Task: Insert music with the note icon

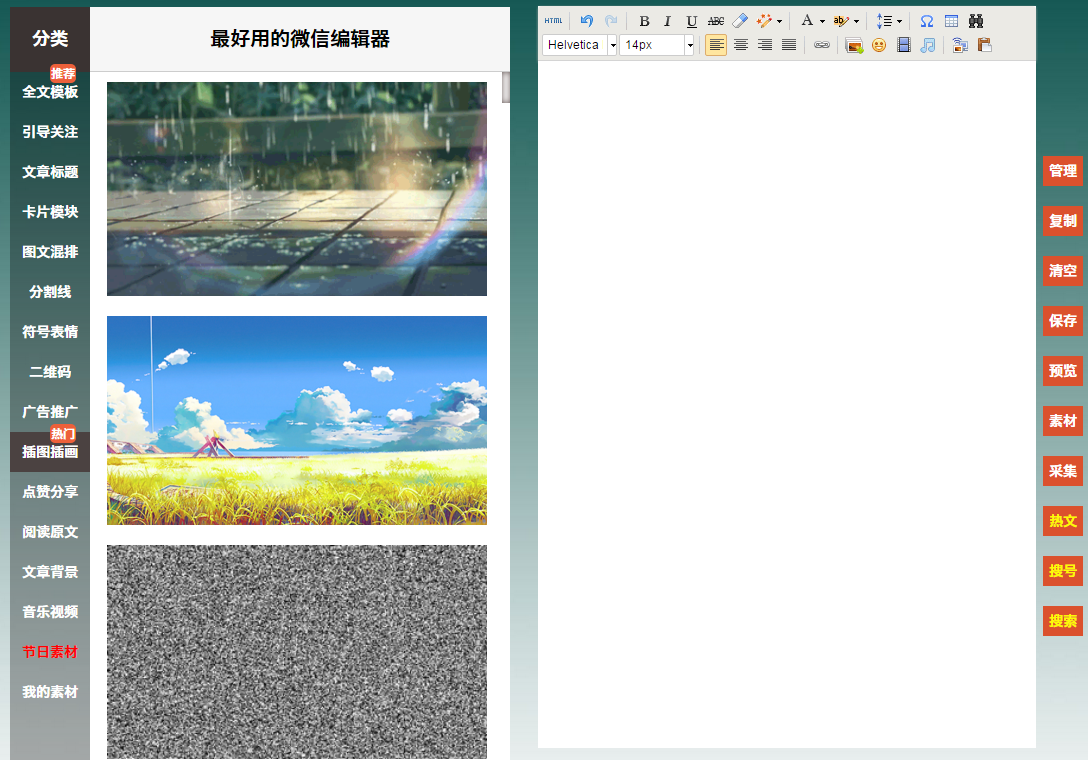Action: coord(927,45)
